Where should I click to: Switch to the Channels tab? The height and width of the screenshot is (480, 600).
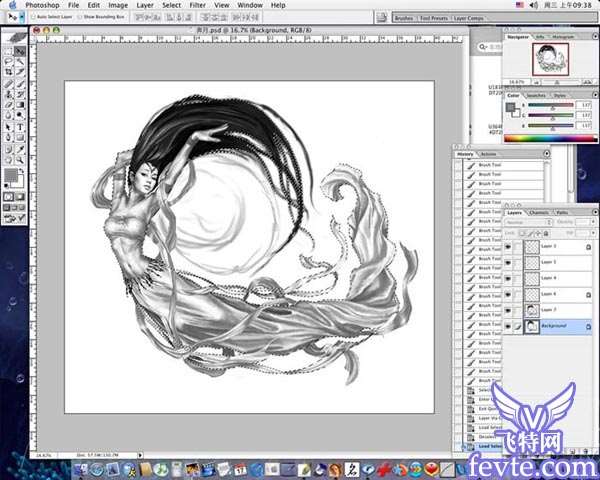[538, 213]
